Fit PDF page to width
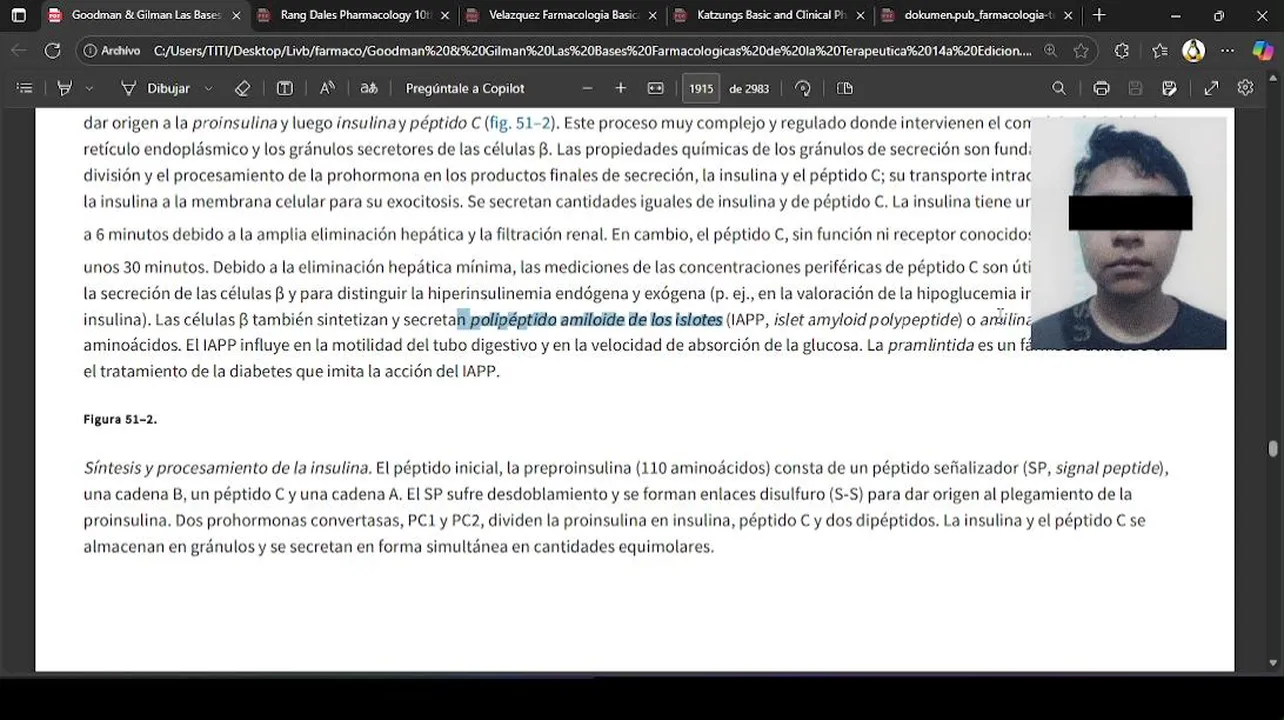 point(655,88)
